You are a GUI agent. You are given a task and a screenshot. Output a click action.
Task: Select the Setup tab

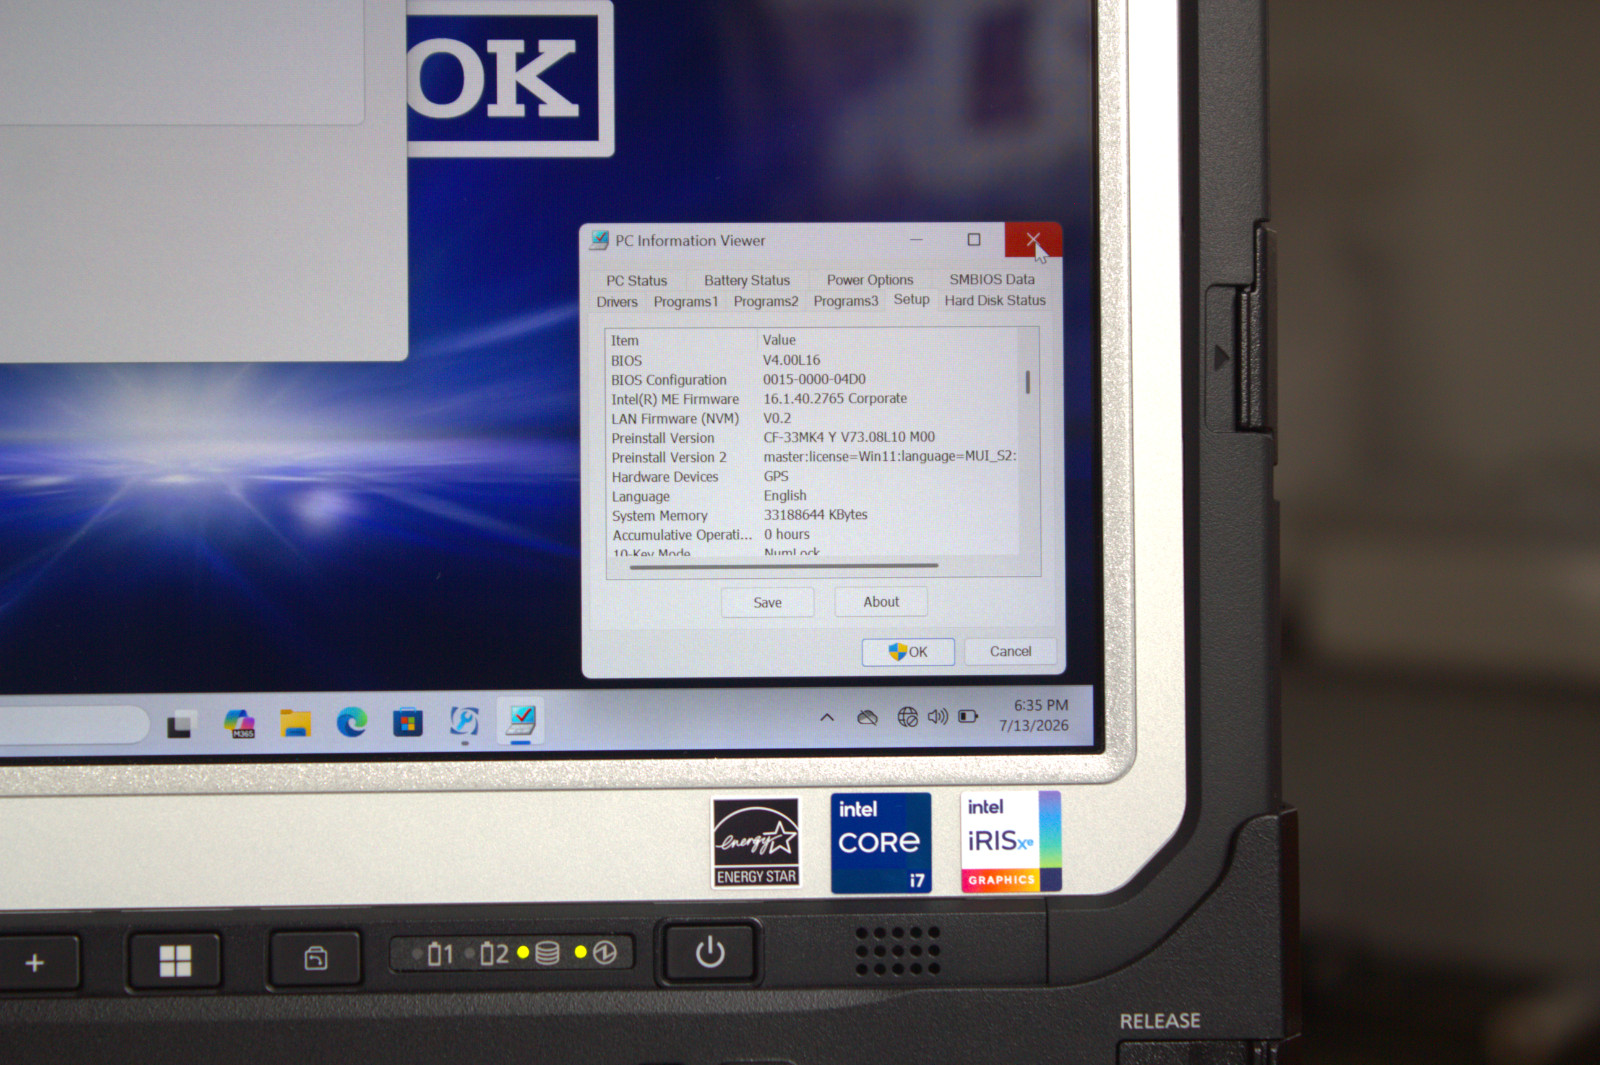[911, 299]
